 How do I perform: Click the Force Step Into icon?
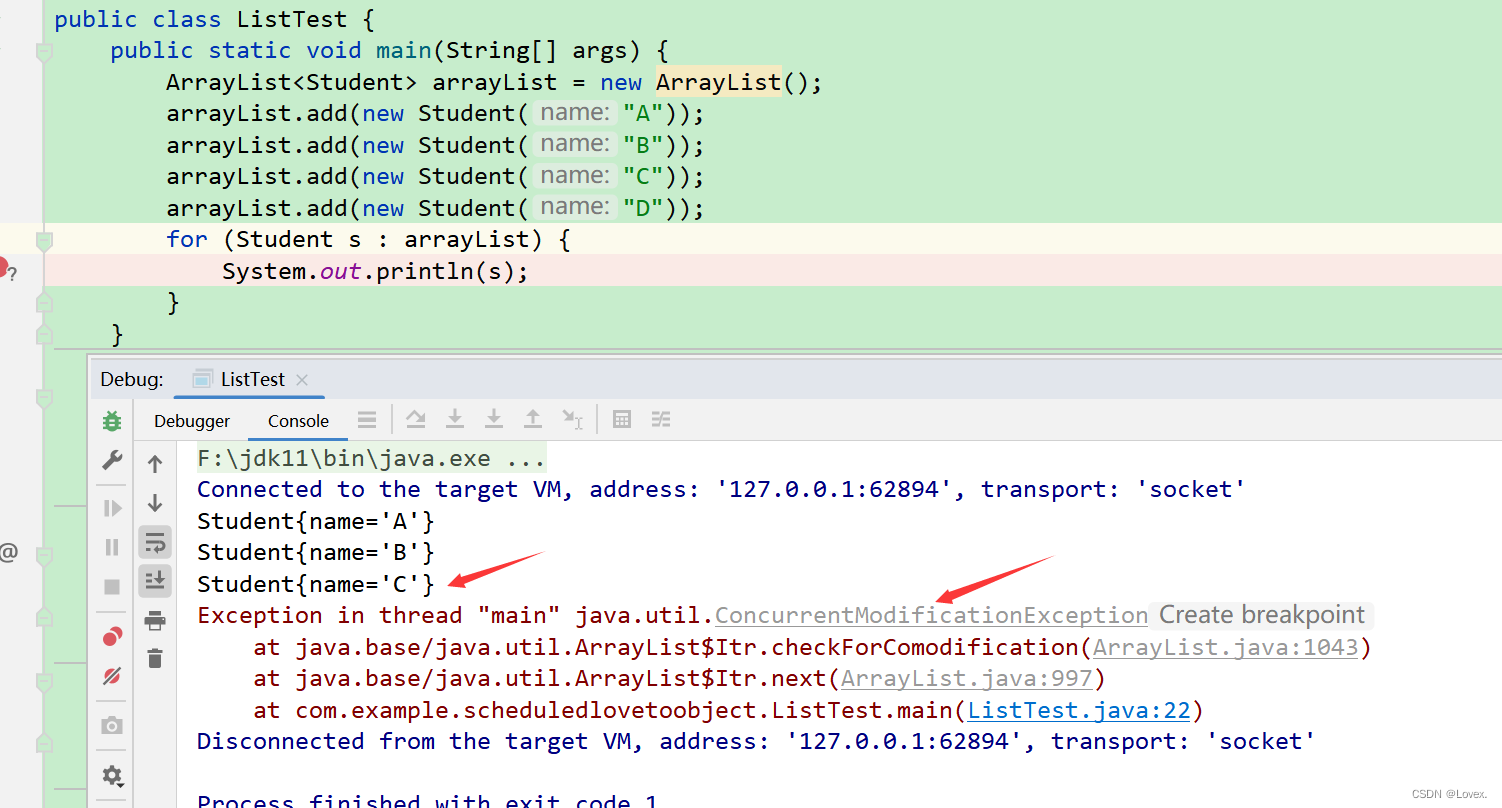pyautogui.click(x=494, y=420)
